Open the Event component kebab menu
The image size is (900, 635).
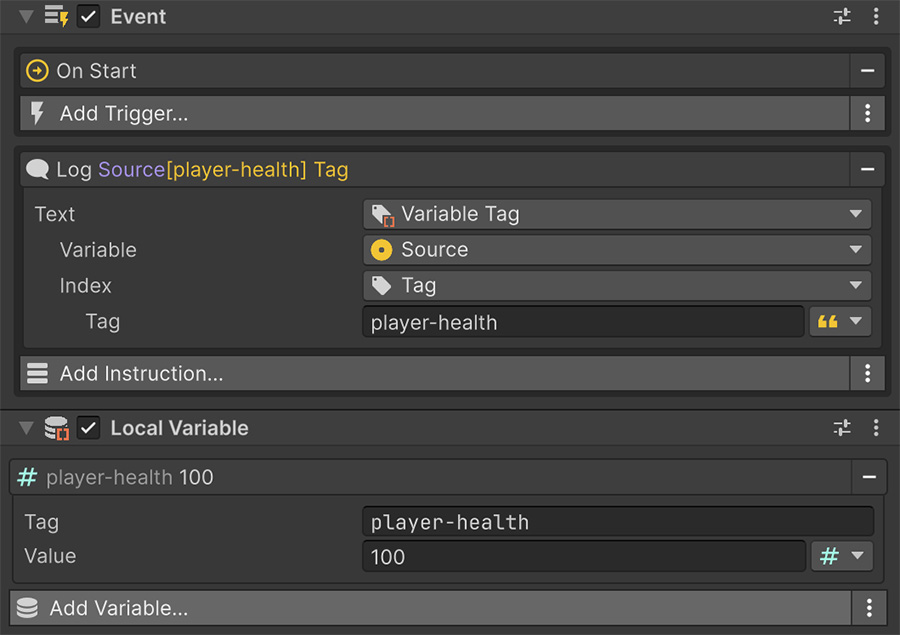coord(876,16)
